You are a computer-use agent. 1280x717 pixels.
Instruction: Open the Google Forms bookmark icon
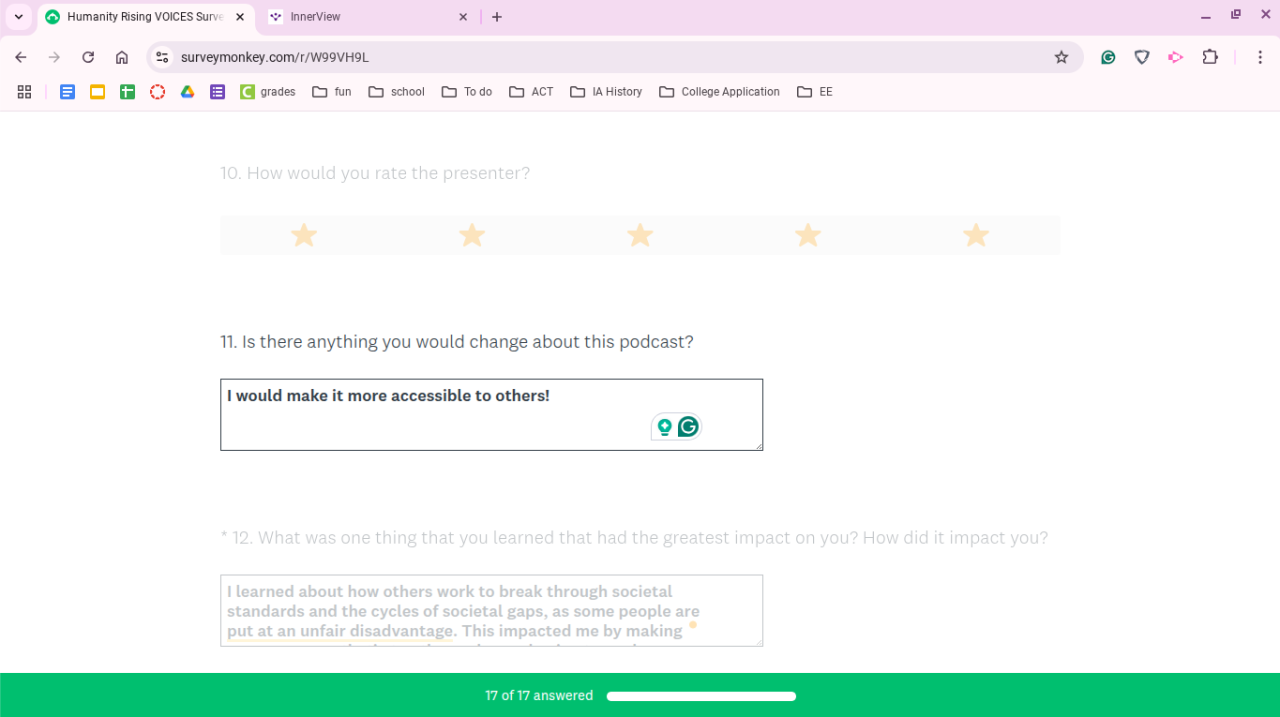[217, 92]
